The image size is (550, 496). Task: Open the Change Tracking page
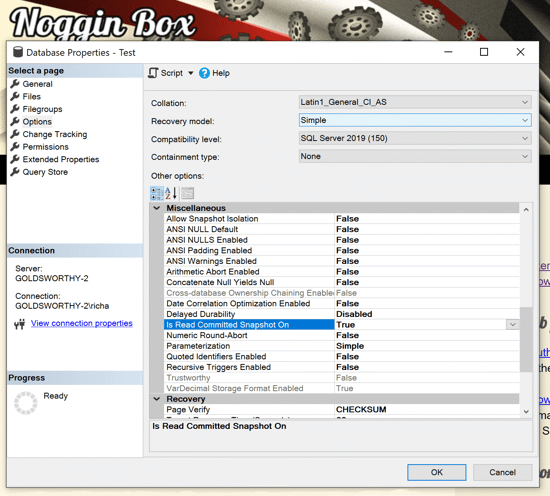click(55, 134)
